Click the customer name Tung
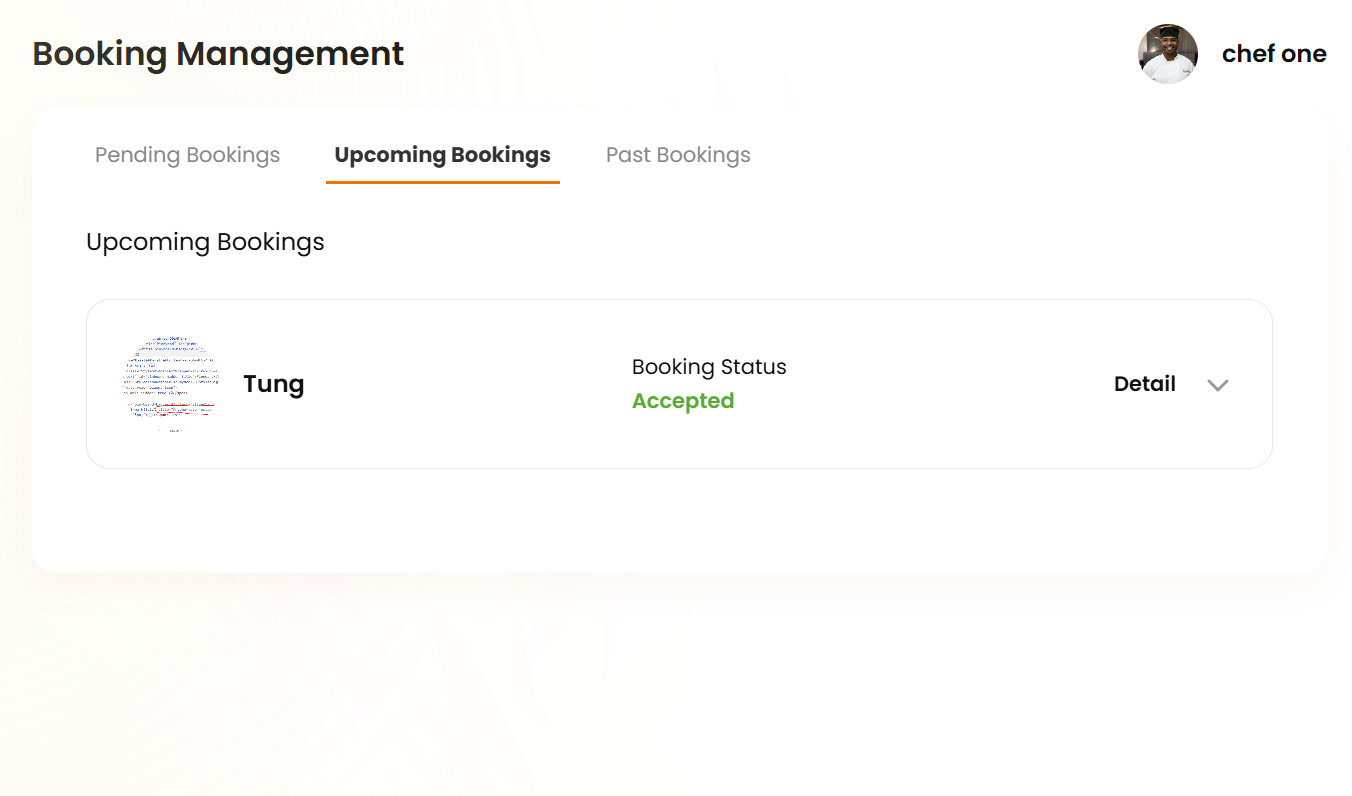1352x796 pixels. pyautogui.click(x=274, y=384)
